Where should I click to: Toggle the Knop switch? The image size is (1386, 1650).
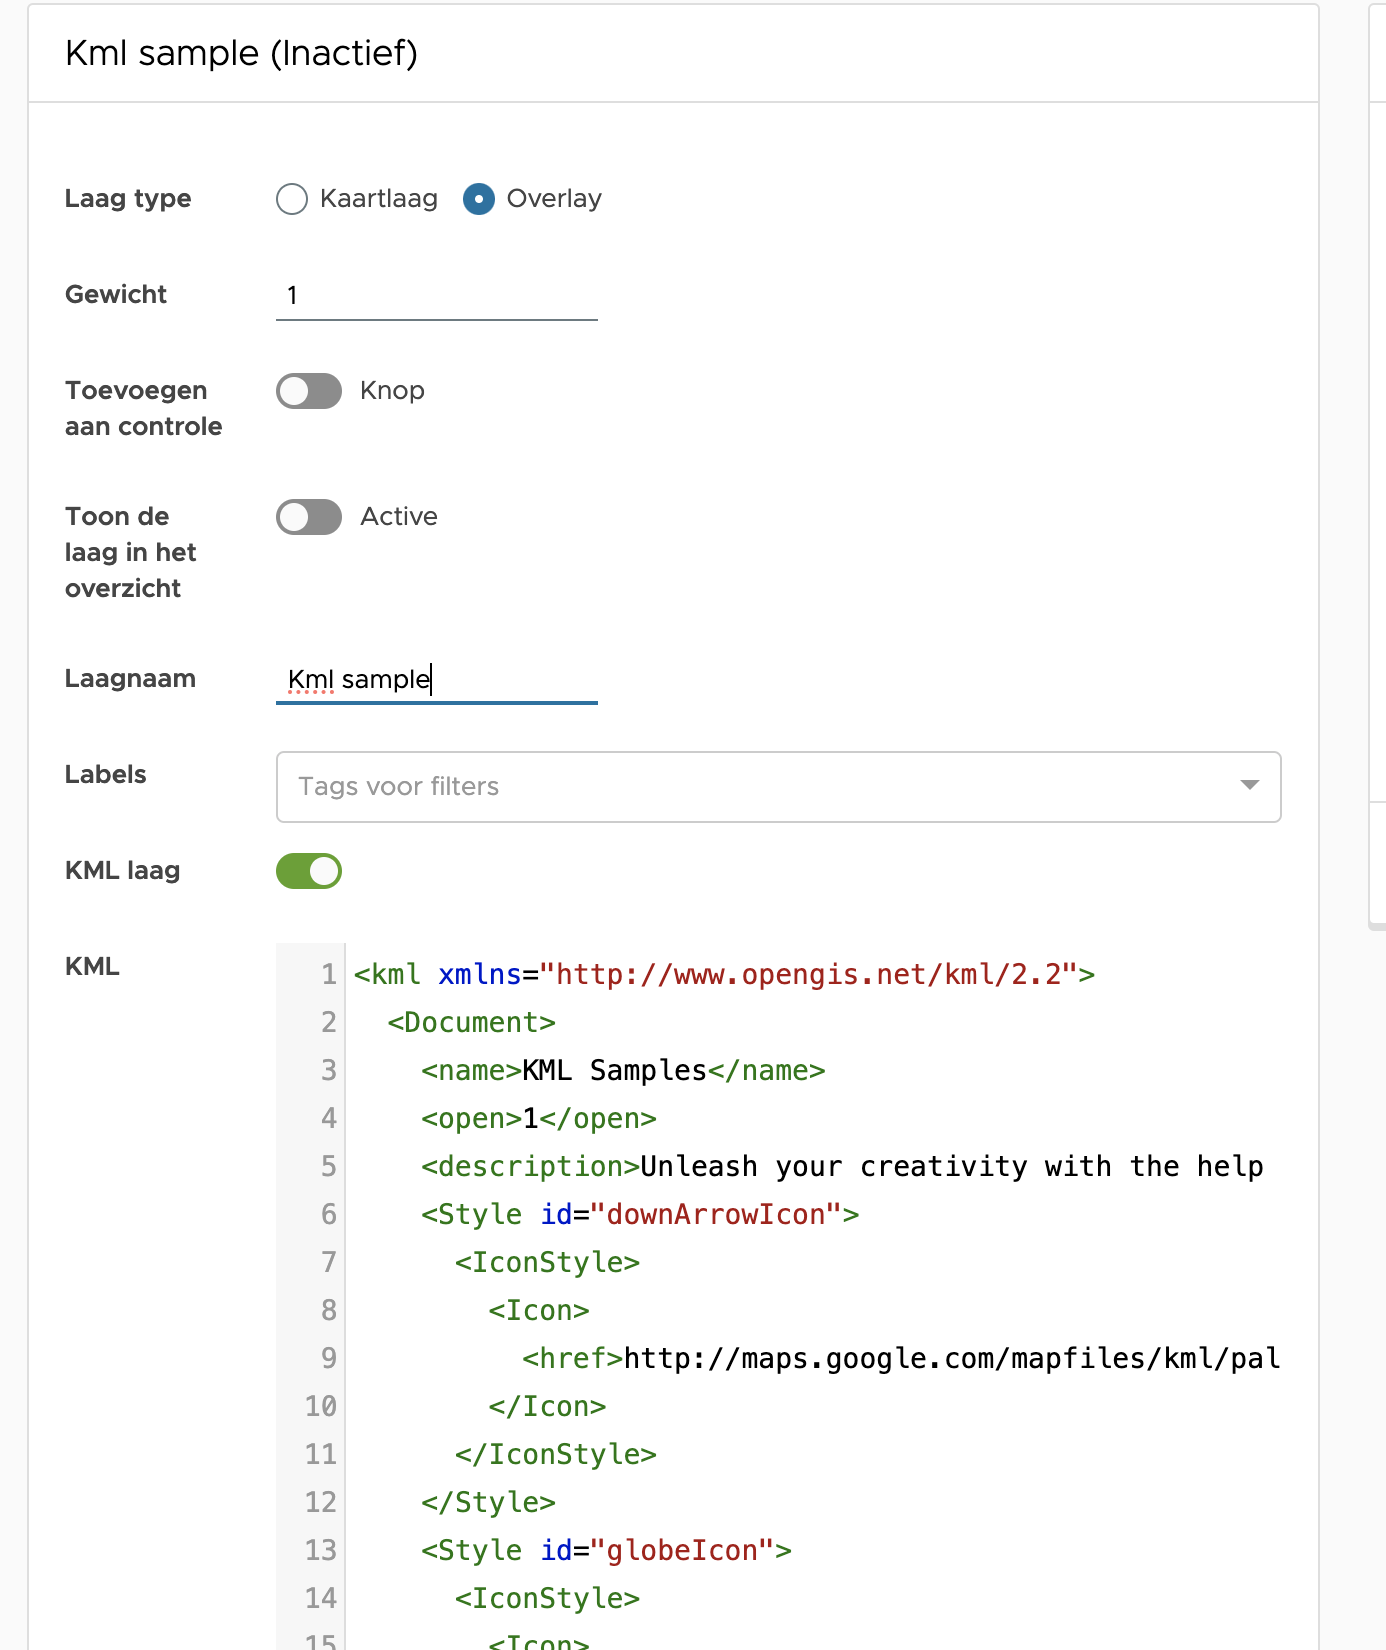[309, 391]
